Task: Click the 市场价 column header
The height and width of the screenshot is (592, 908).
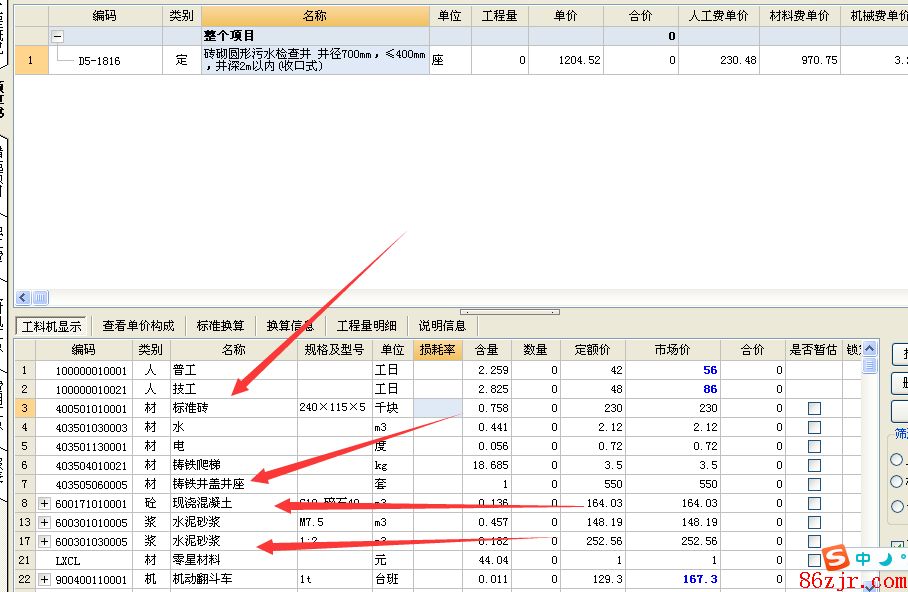Action: (x=672, y=350)
